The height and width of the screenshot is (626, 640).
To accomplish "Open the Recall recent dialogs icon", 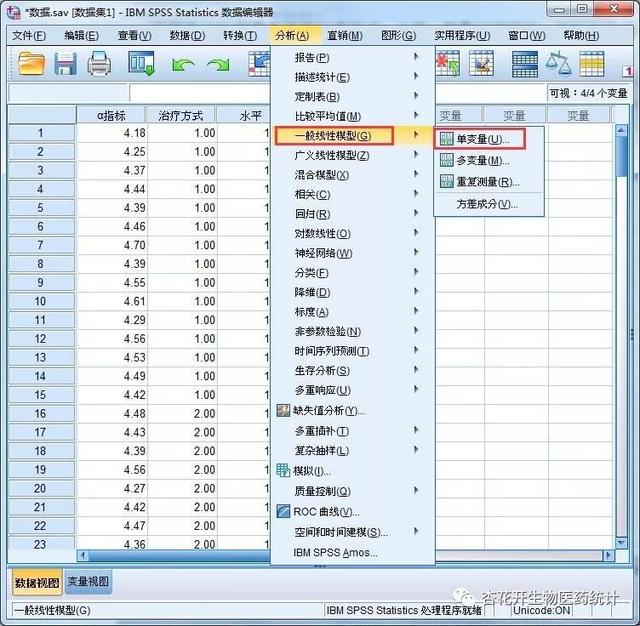I will 141,63.
